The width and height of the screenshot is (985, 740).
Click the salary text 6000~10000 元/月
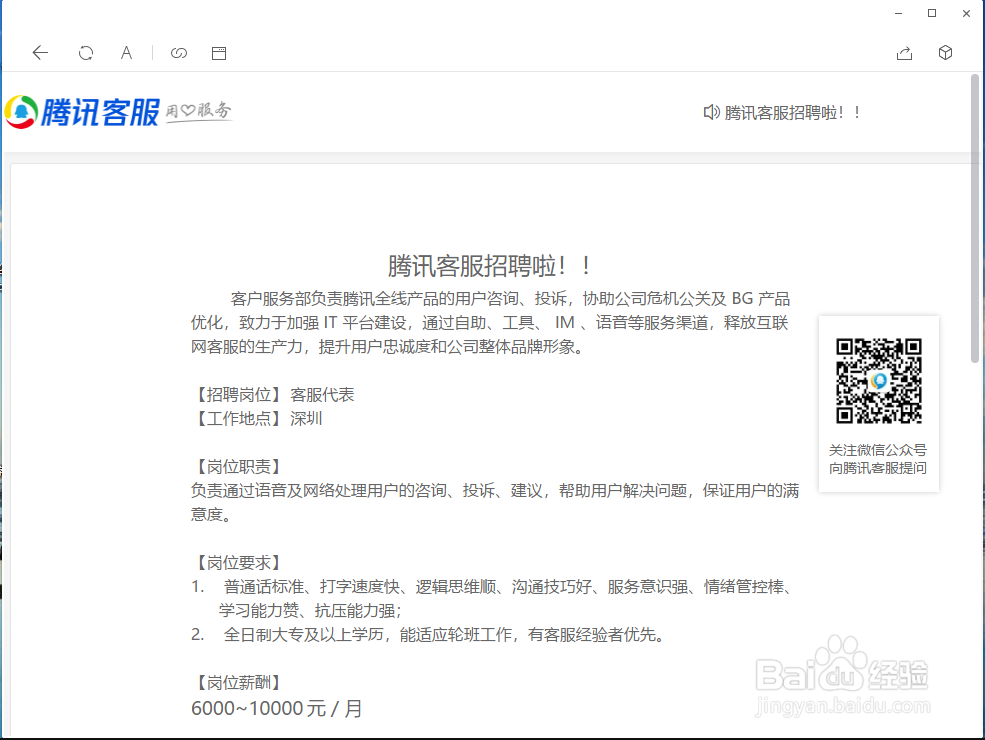(276, 709)
